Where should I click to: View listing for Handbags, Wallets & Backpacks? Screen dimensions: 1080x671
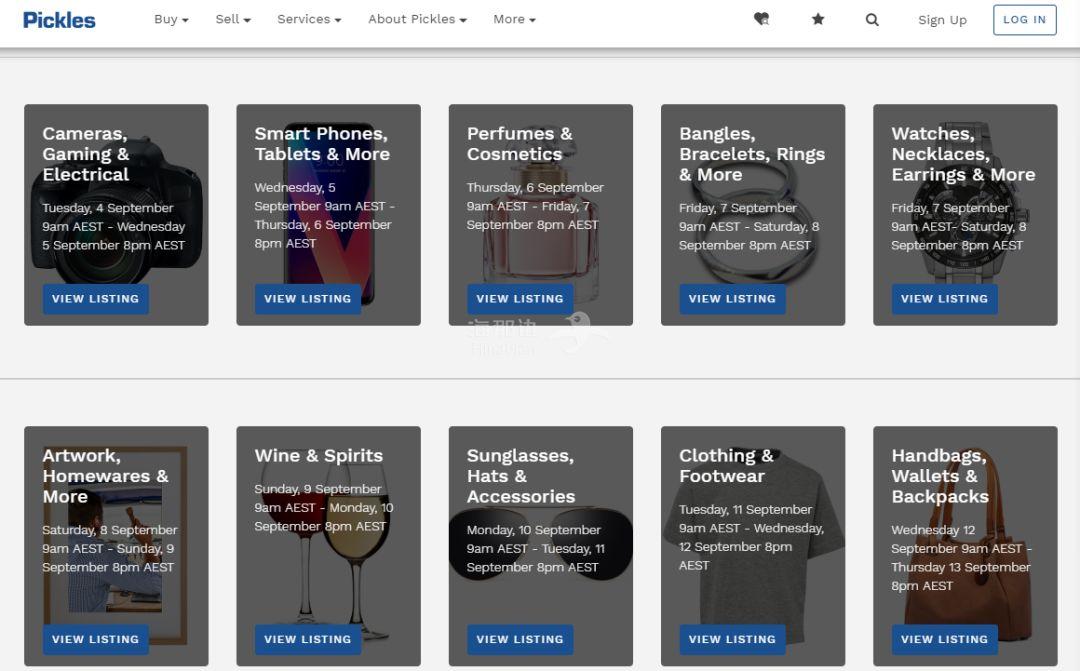pyautogui.click(x=944, y=640)
